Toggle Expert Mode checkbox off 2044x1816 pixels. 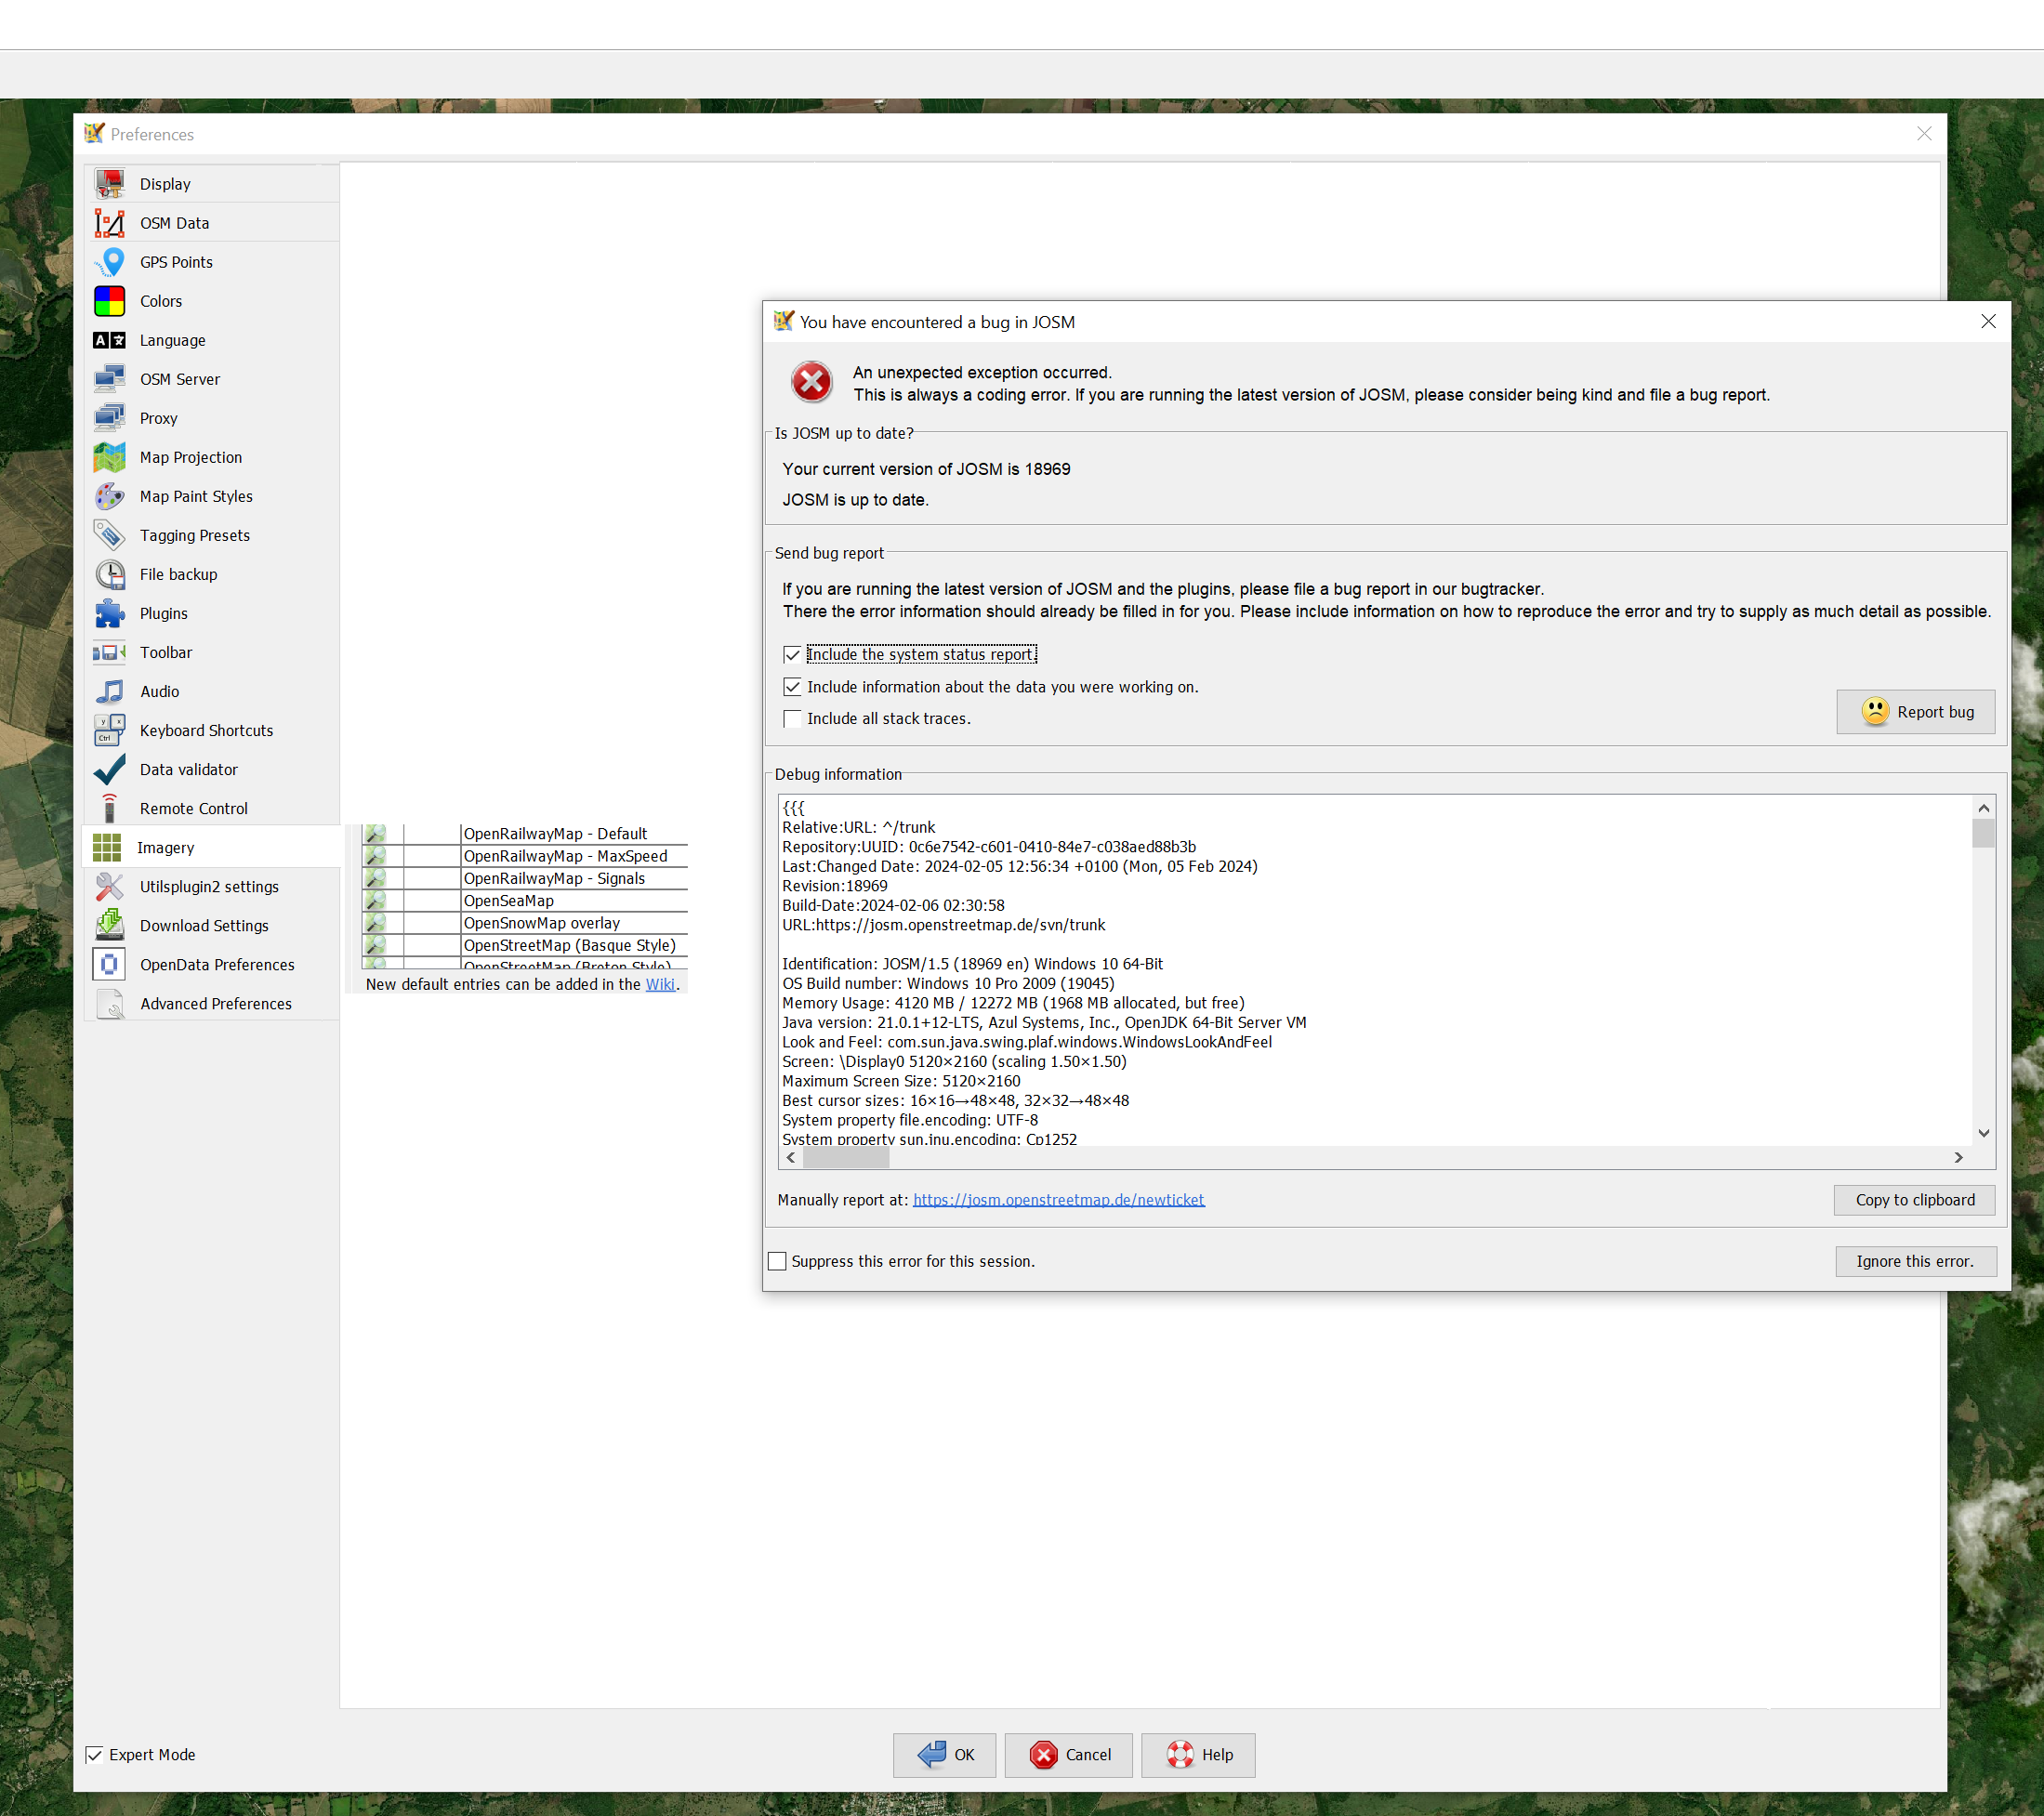pos(94,1755)
